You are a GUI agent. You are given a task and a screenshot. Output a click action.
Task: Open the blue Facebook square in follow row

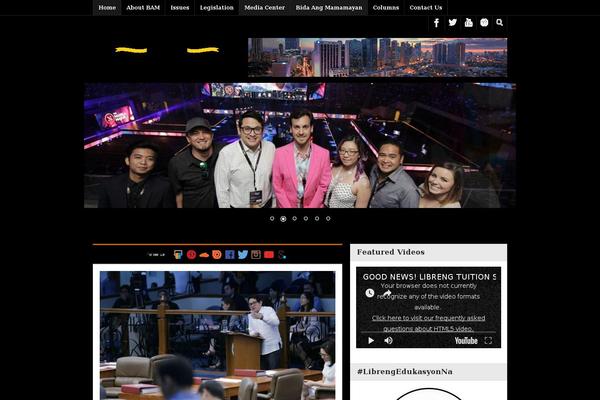[230, 255]
